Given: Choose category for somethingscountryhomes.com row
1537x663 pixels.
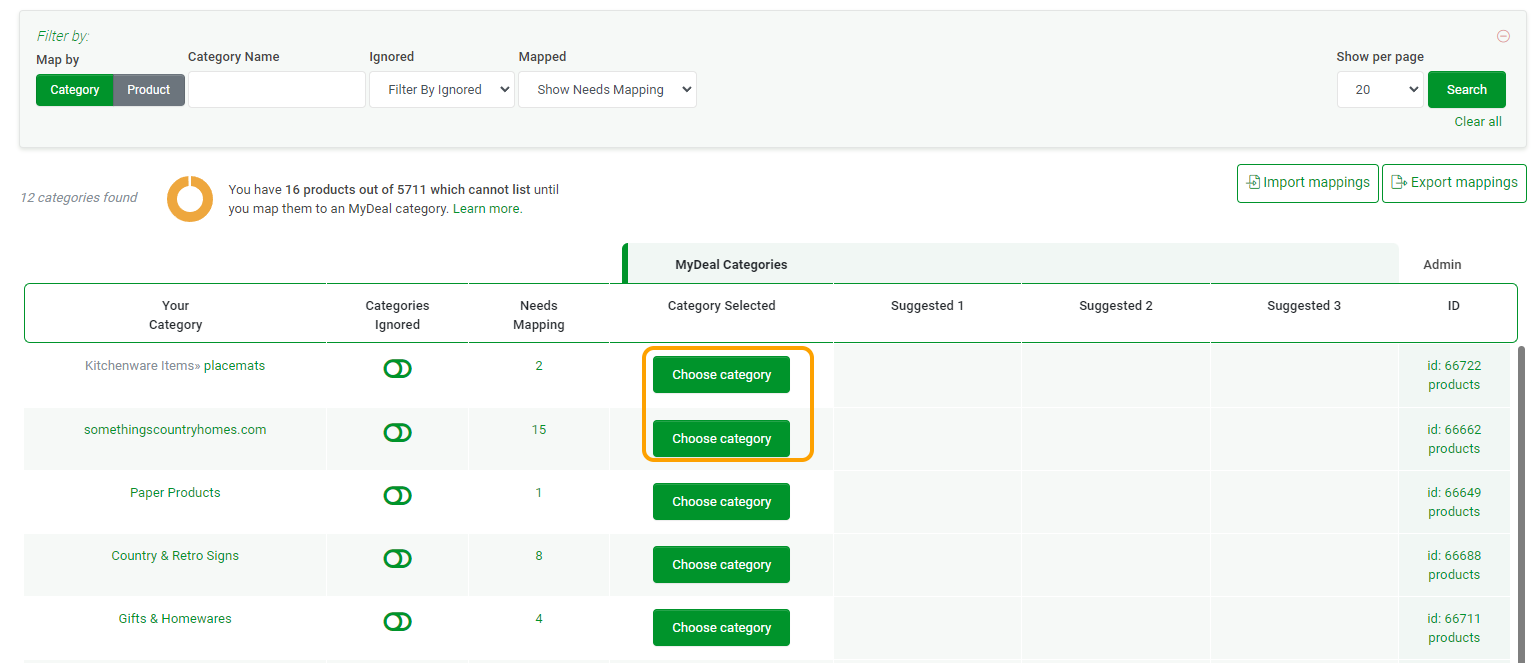Looking at the screenshot, I should tap(721, 439).
